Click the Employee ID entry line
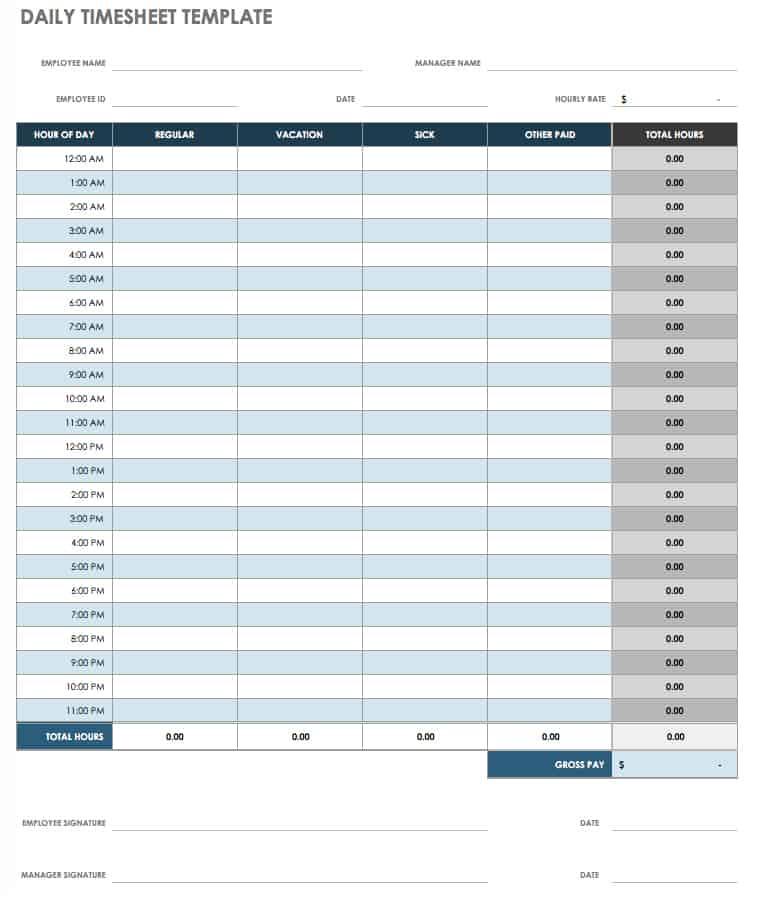This screenshot has height=906, width=761. [x=174, y=99]
